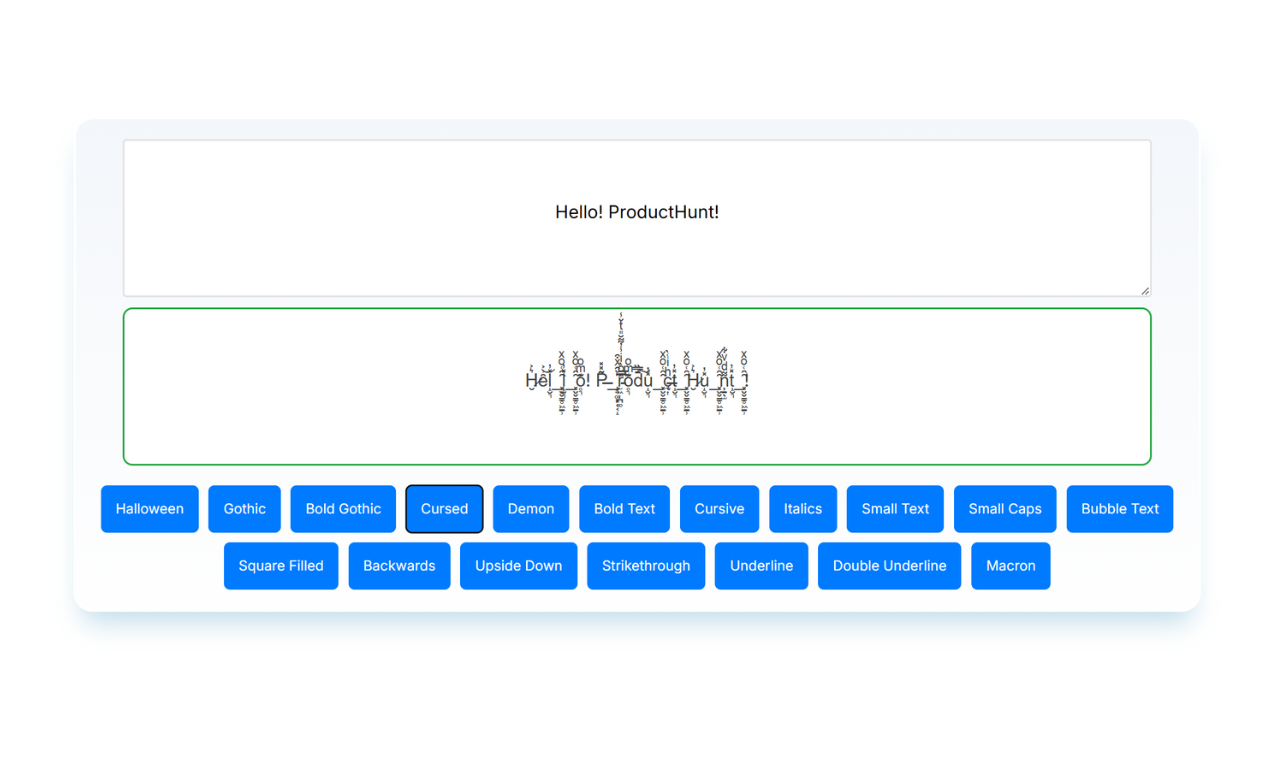Screen dimensions: 1270x760
Task: Select the Small Caps button
Action: click(1005, 509)
